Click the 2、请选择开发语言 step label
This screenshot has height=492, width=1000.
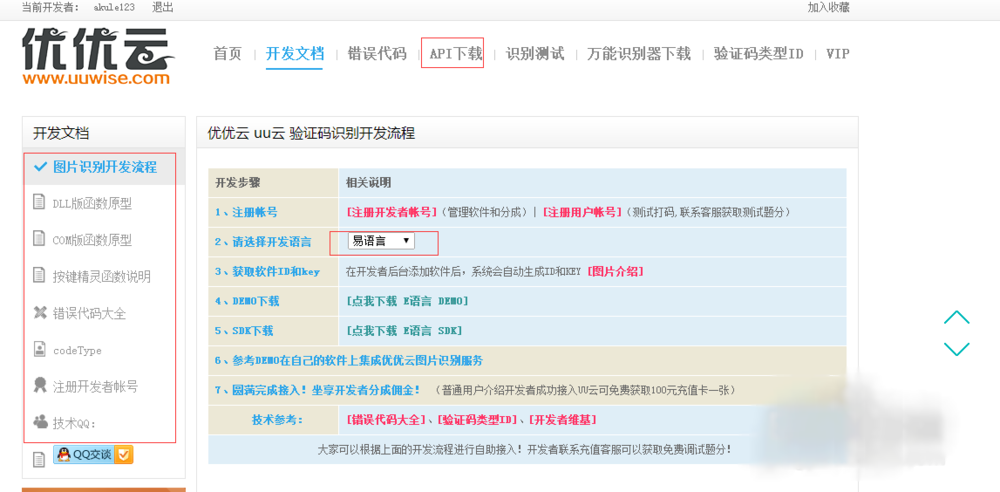(x=263, y=242)
